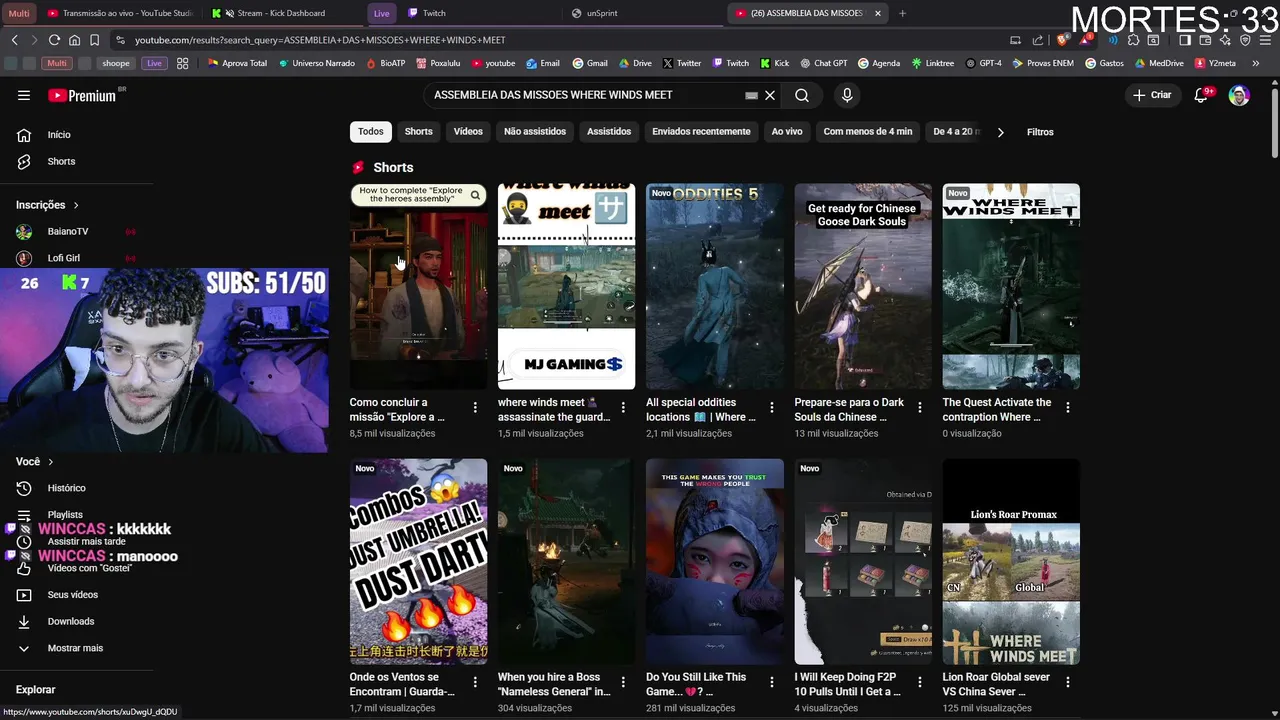The height and width of the screenshot is (720, 1280).
Task: Select the Enviados recentemente filter chip
Action: [701, 132]
